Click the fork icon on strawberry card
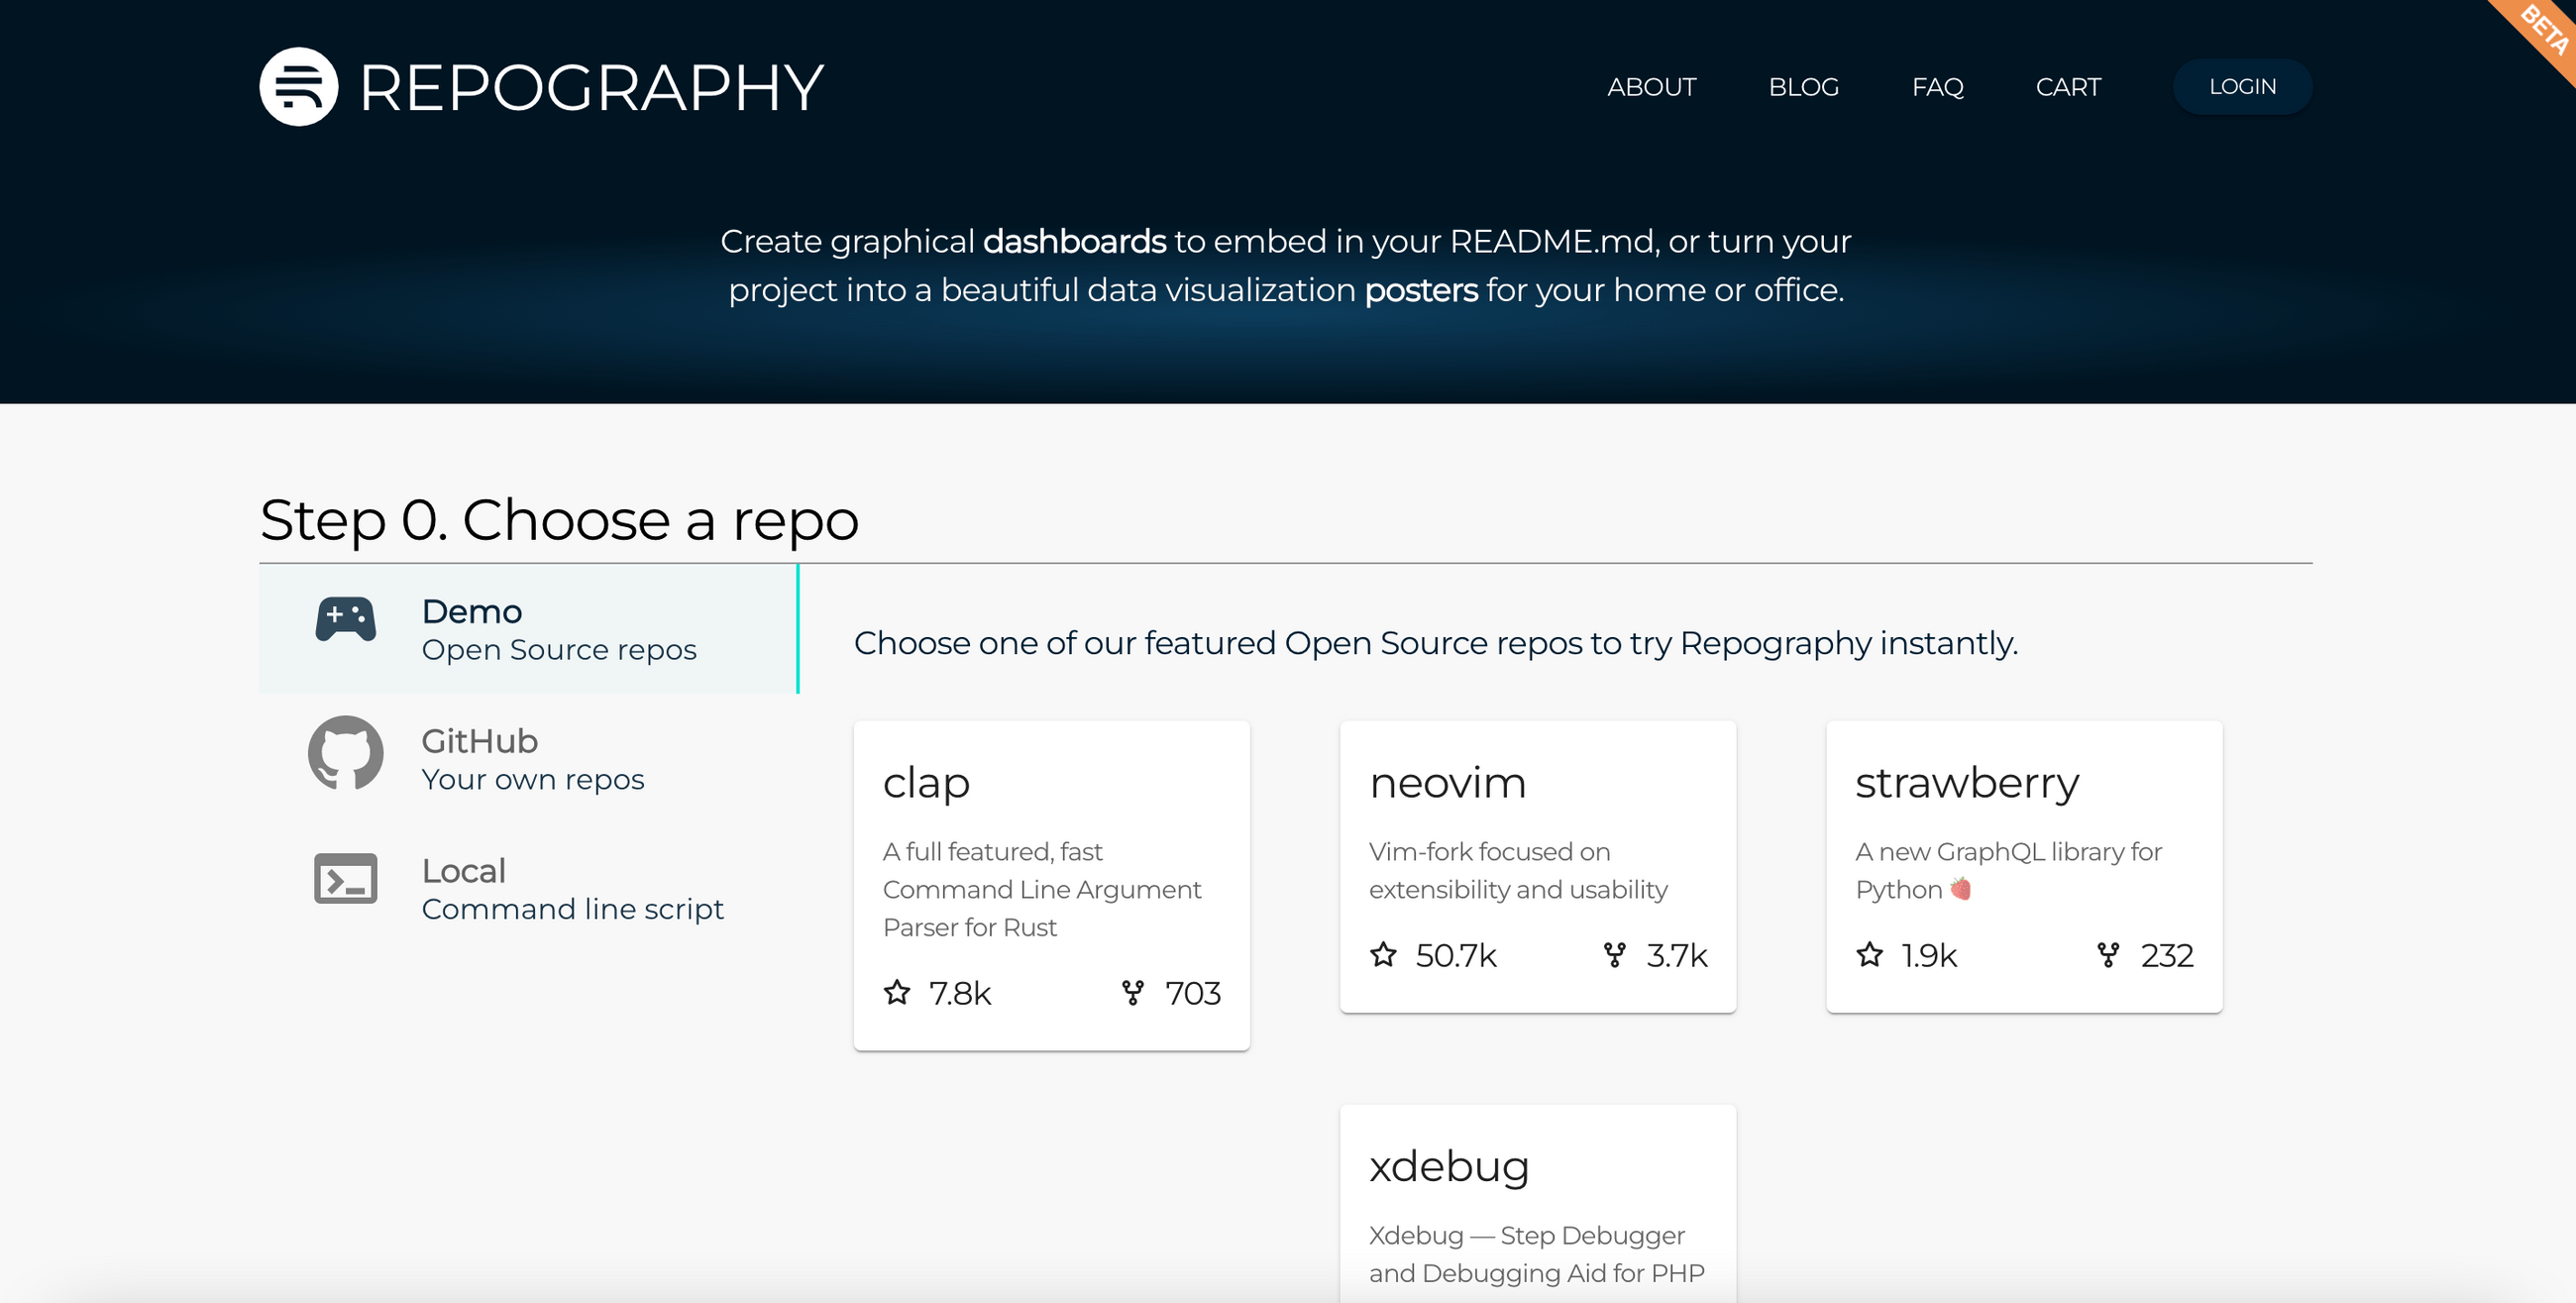Image resolution: width=2576 pixels, height=1303 pixels. pyautogui.click(x=2108, y=955)
